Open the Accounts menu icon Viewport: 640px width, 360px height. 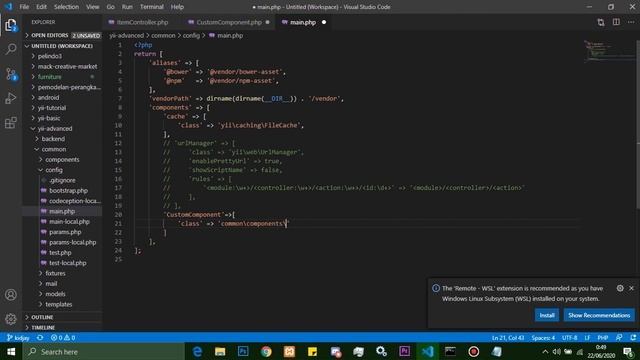point(11,295)
